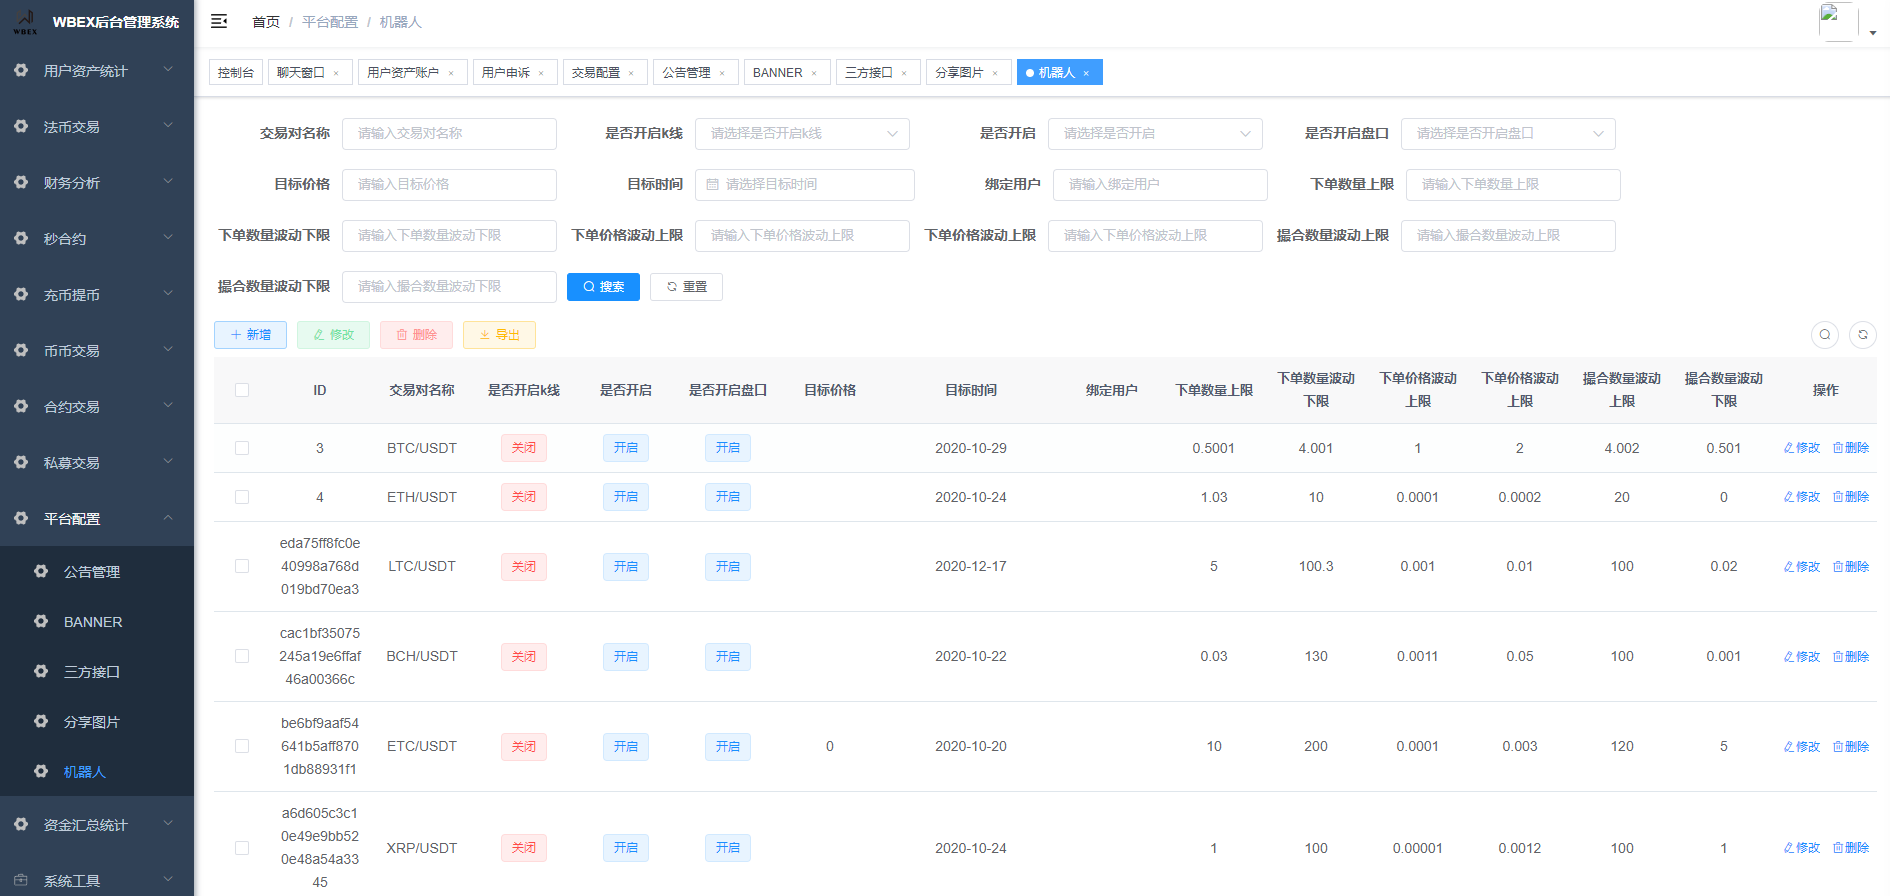Edit the ETH/USDT robot row
This screenshot has width=1890, height=896.
[1801, 497]
